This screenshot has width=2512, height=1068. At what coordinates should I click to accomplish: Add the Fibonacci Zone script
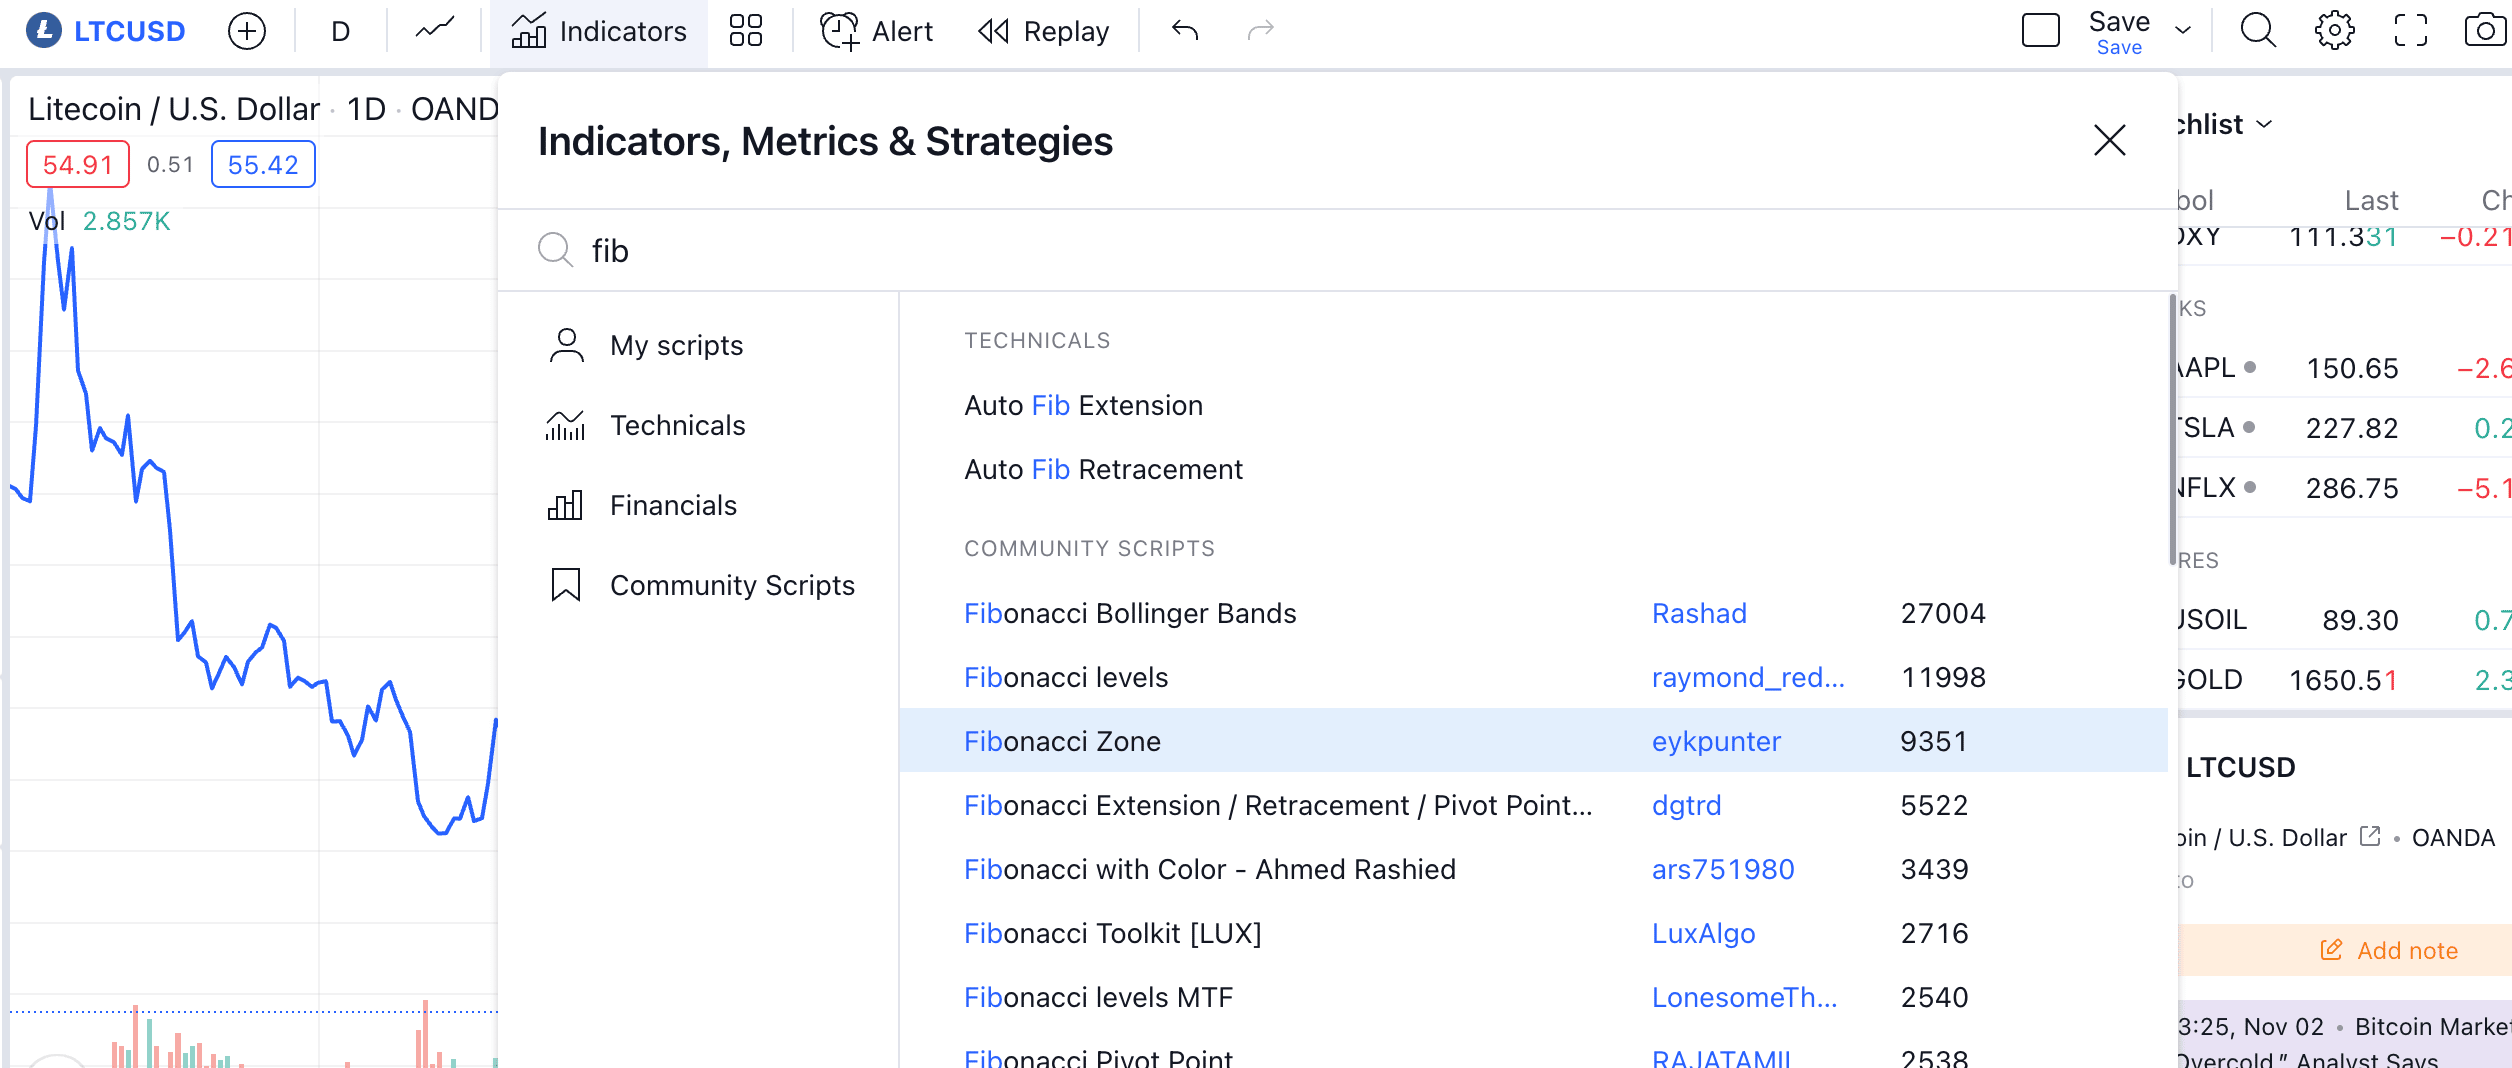[x=1533, y=740]
